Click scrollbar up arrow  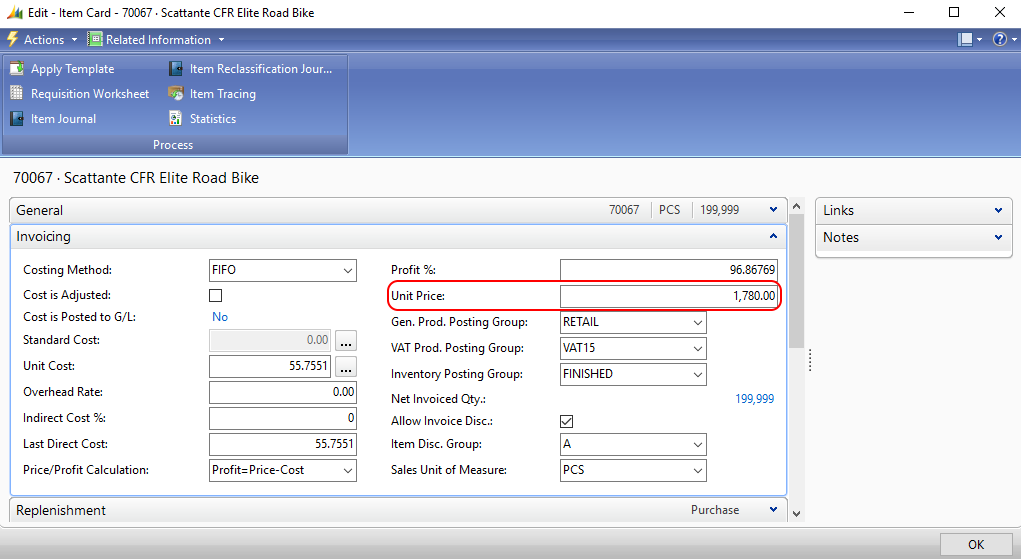796,206
